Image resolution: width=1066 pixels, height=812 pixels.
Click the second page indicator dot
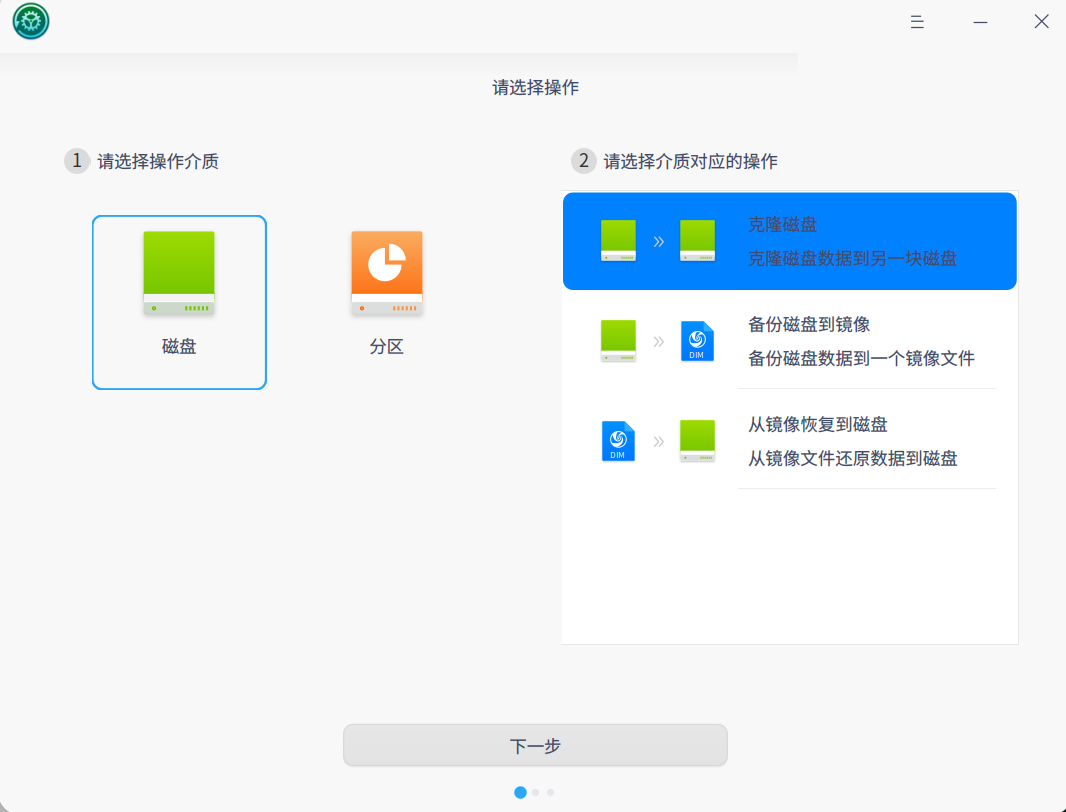click(x=536, y=792)
